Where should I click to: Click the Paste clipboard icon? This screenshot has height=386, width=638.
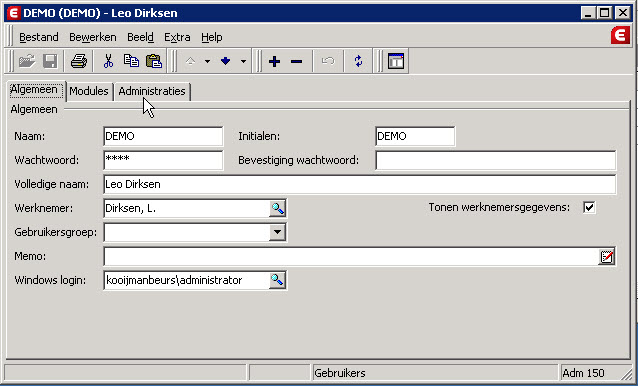tap(154, 61)
